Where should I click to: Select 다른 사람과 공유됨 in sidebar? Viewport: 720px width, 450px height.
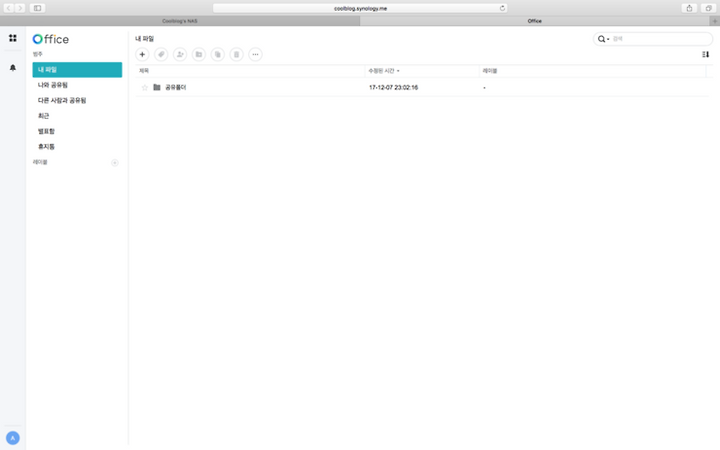[77, 100]
